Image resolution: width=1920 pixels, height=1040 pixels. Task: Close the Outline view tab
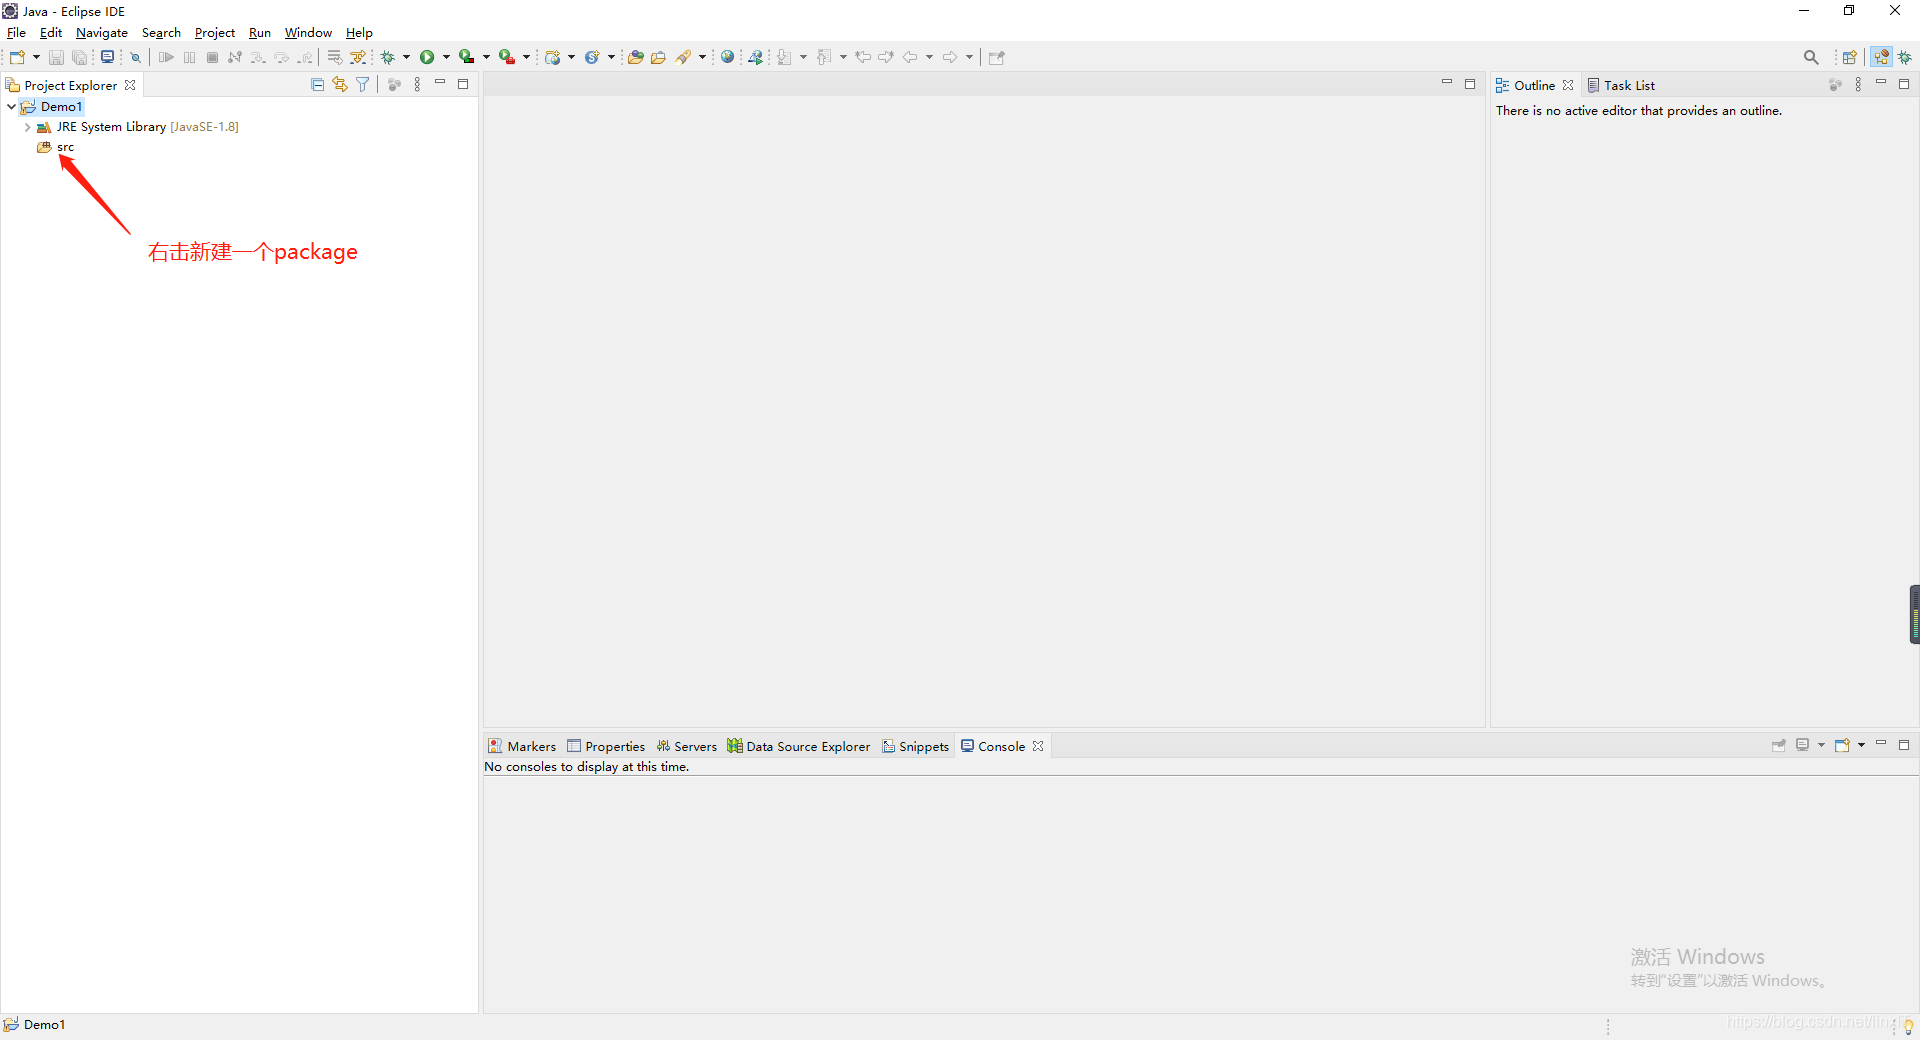[1568, 85]
